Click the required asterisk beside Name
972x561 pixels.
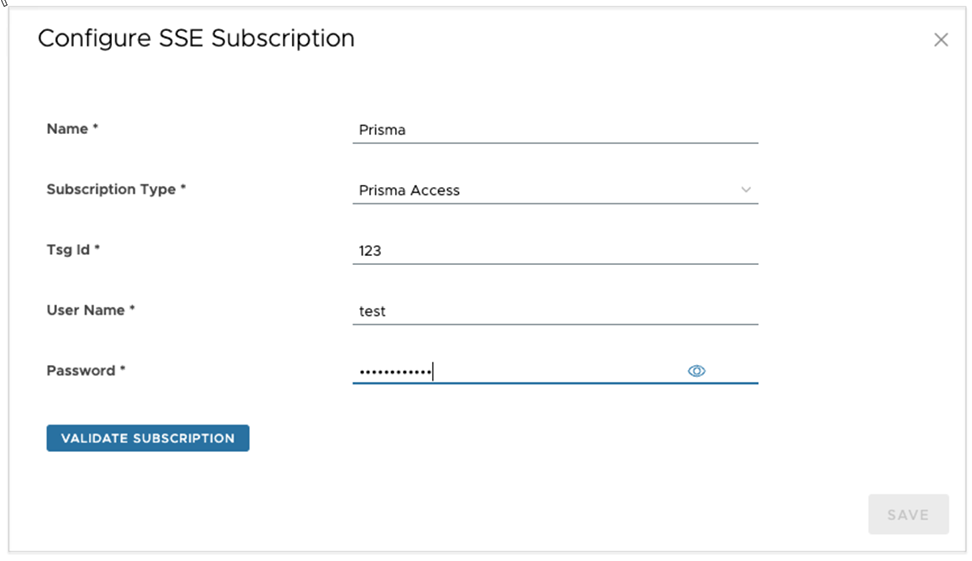(x=96, y=129)
